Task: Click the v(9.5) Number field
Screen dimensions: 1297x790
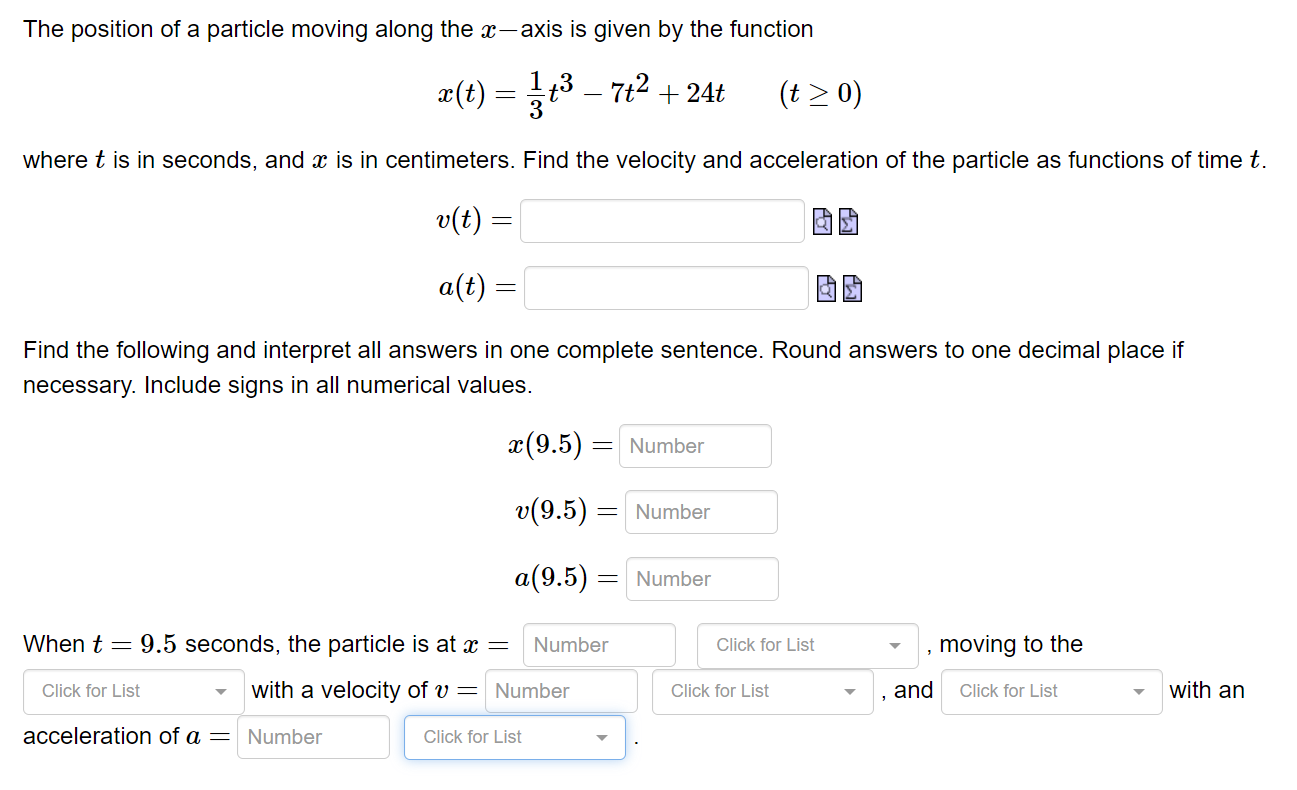Action: [701, 512]
